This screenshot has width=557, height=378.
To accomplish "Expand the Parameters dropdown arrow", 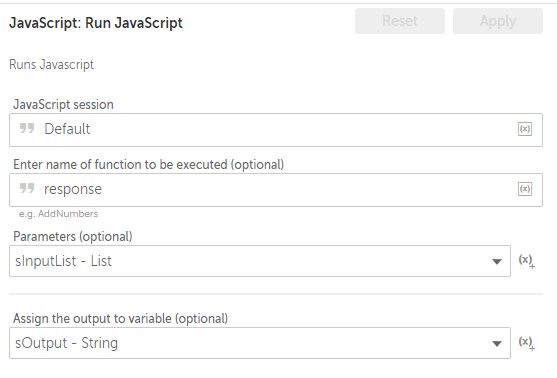I will (497, 262).
